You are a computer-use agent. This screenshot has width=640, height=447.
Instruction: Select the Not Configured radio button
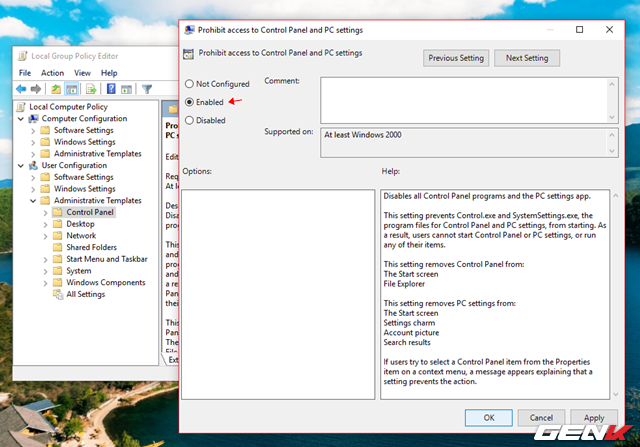[x=189, y=84]
